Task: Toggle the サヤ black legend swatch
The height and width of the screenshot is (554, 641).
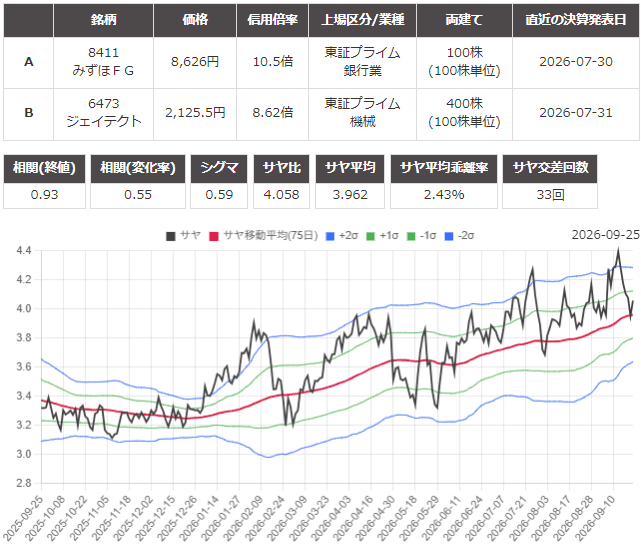Action: [170, 236]
